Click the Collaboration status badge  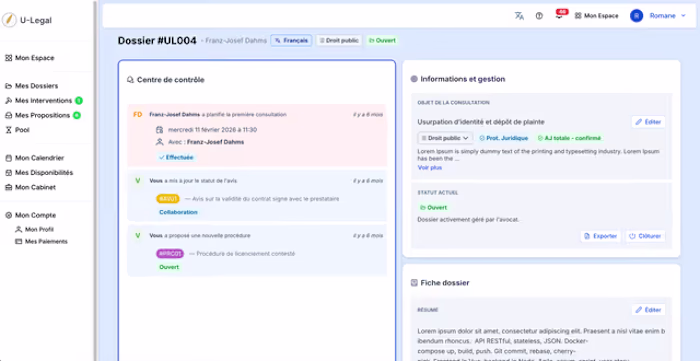coord(178,212)
